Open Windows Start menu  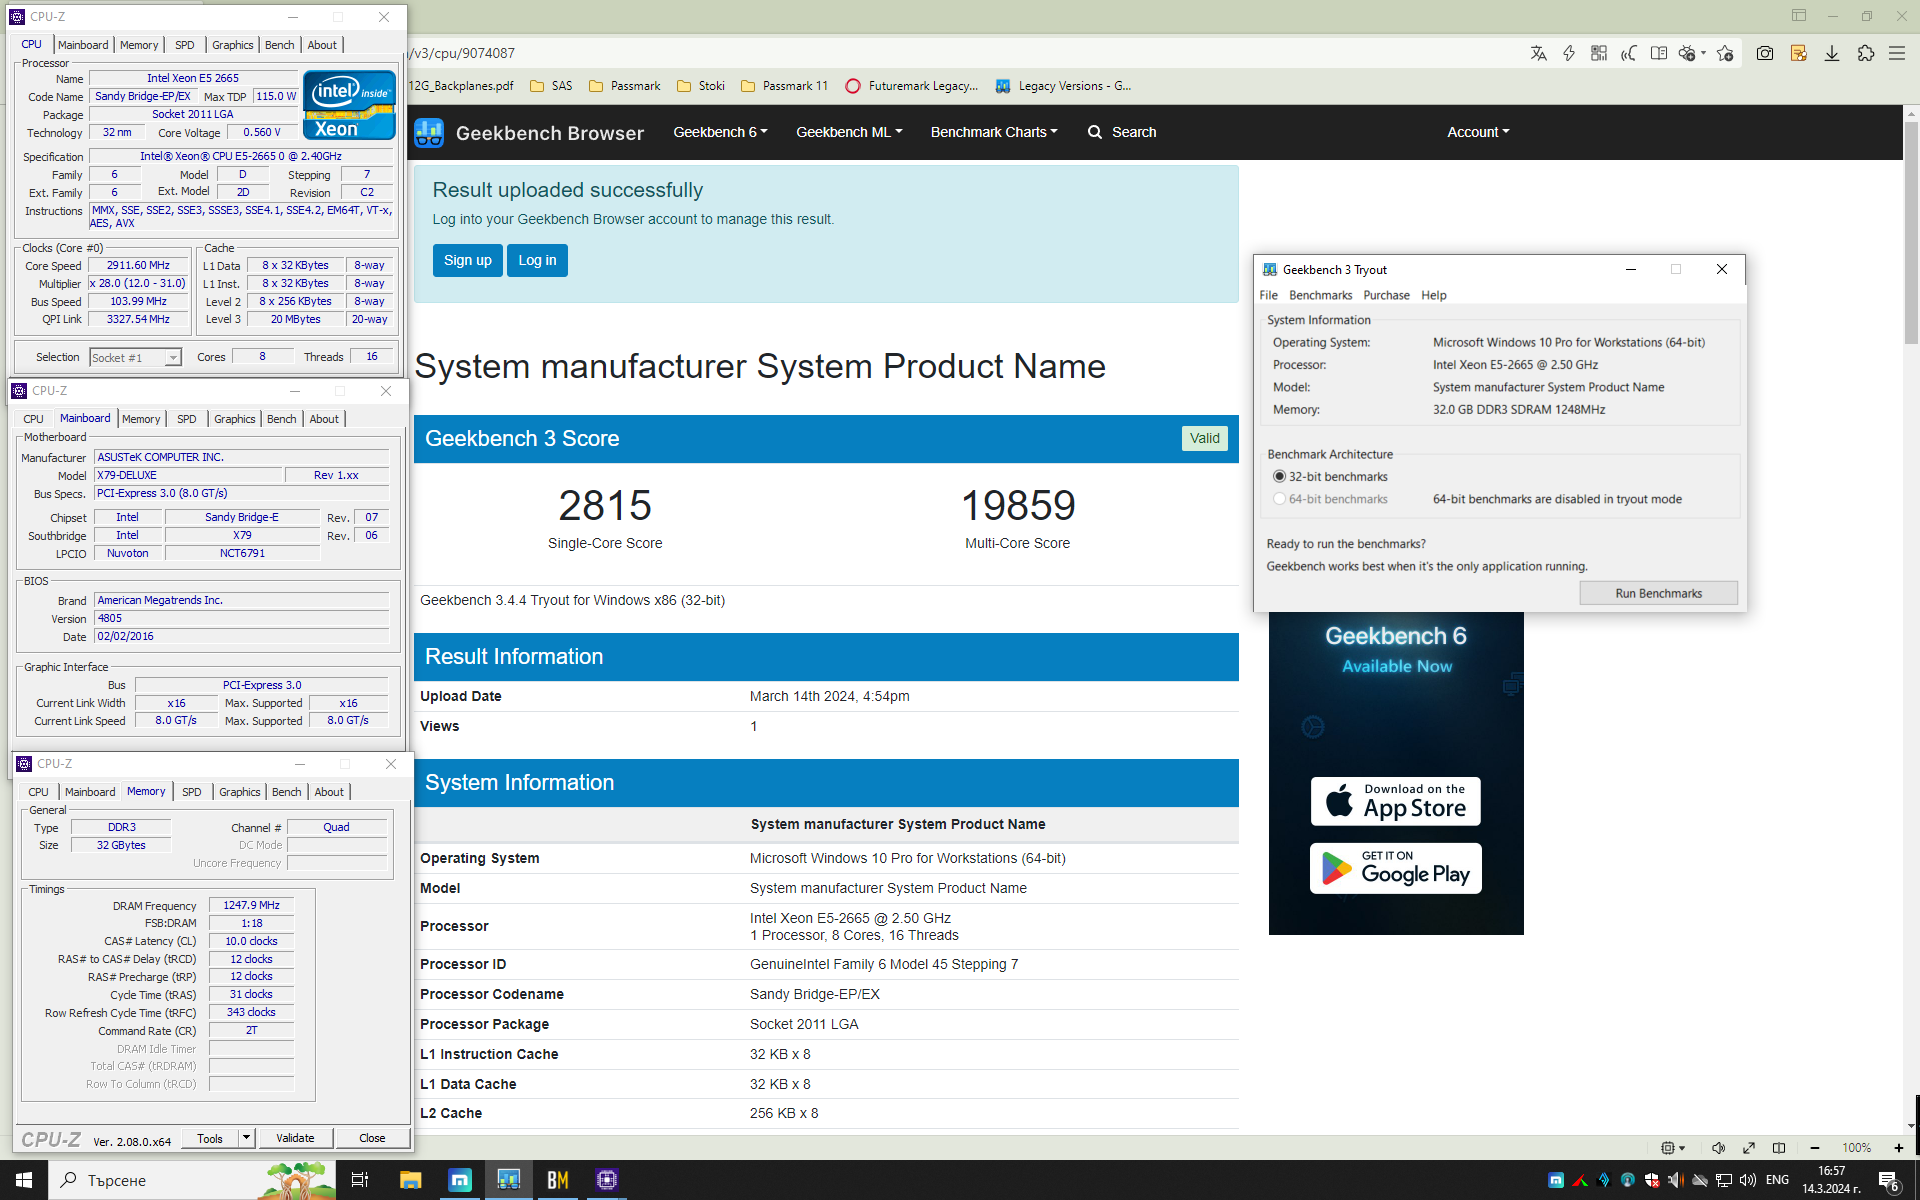click(x=24, y=1180)
